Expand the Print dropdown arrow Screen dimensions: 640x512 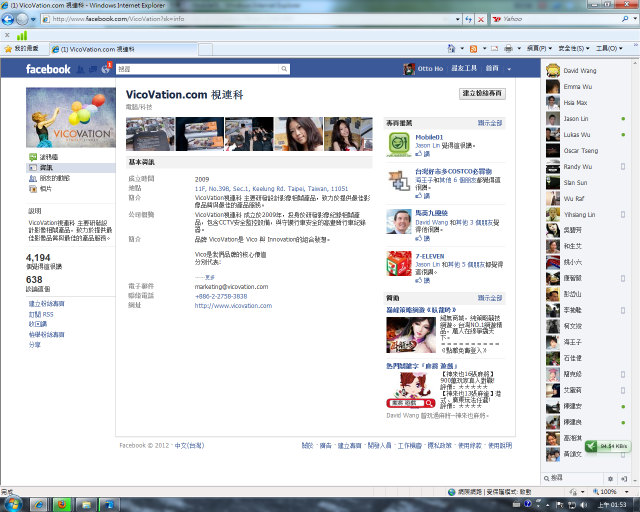pyautogui.click(x=519, y=49)
